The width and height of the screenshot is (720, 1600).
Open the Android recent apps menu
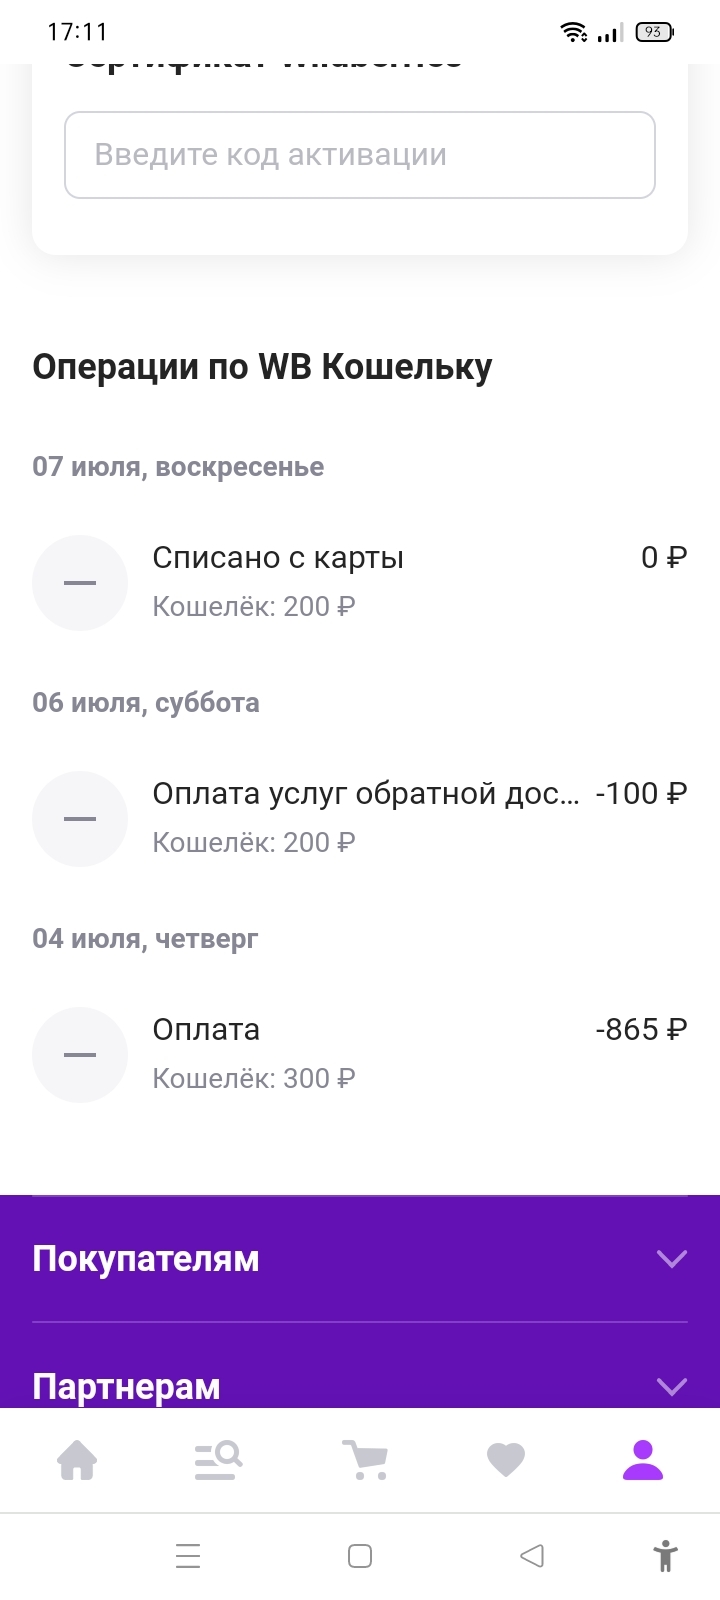coord(188,1556)
